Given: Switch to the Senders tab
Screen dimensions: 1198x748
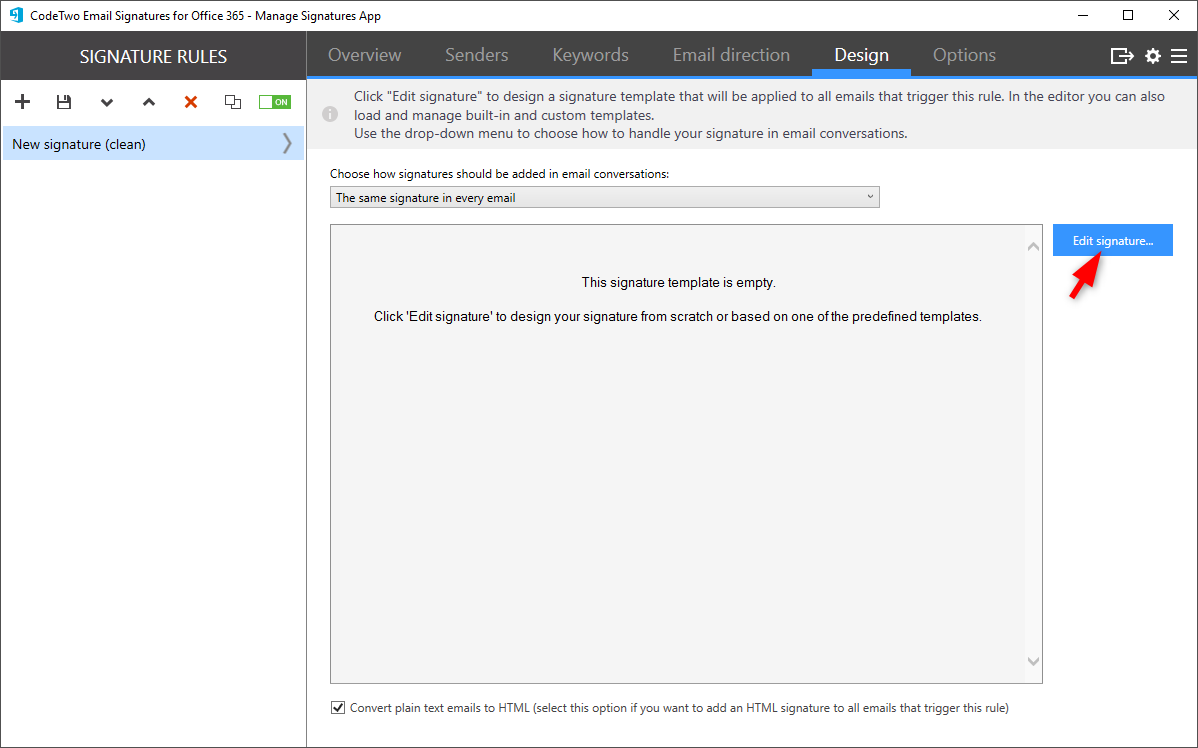Looking at the screenshot, I should click(477, 55).
